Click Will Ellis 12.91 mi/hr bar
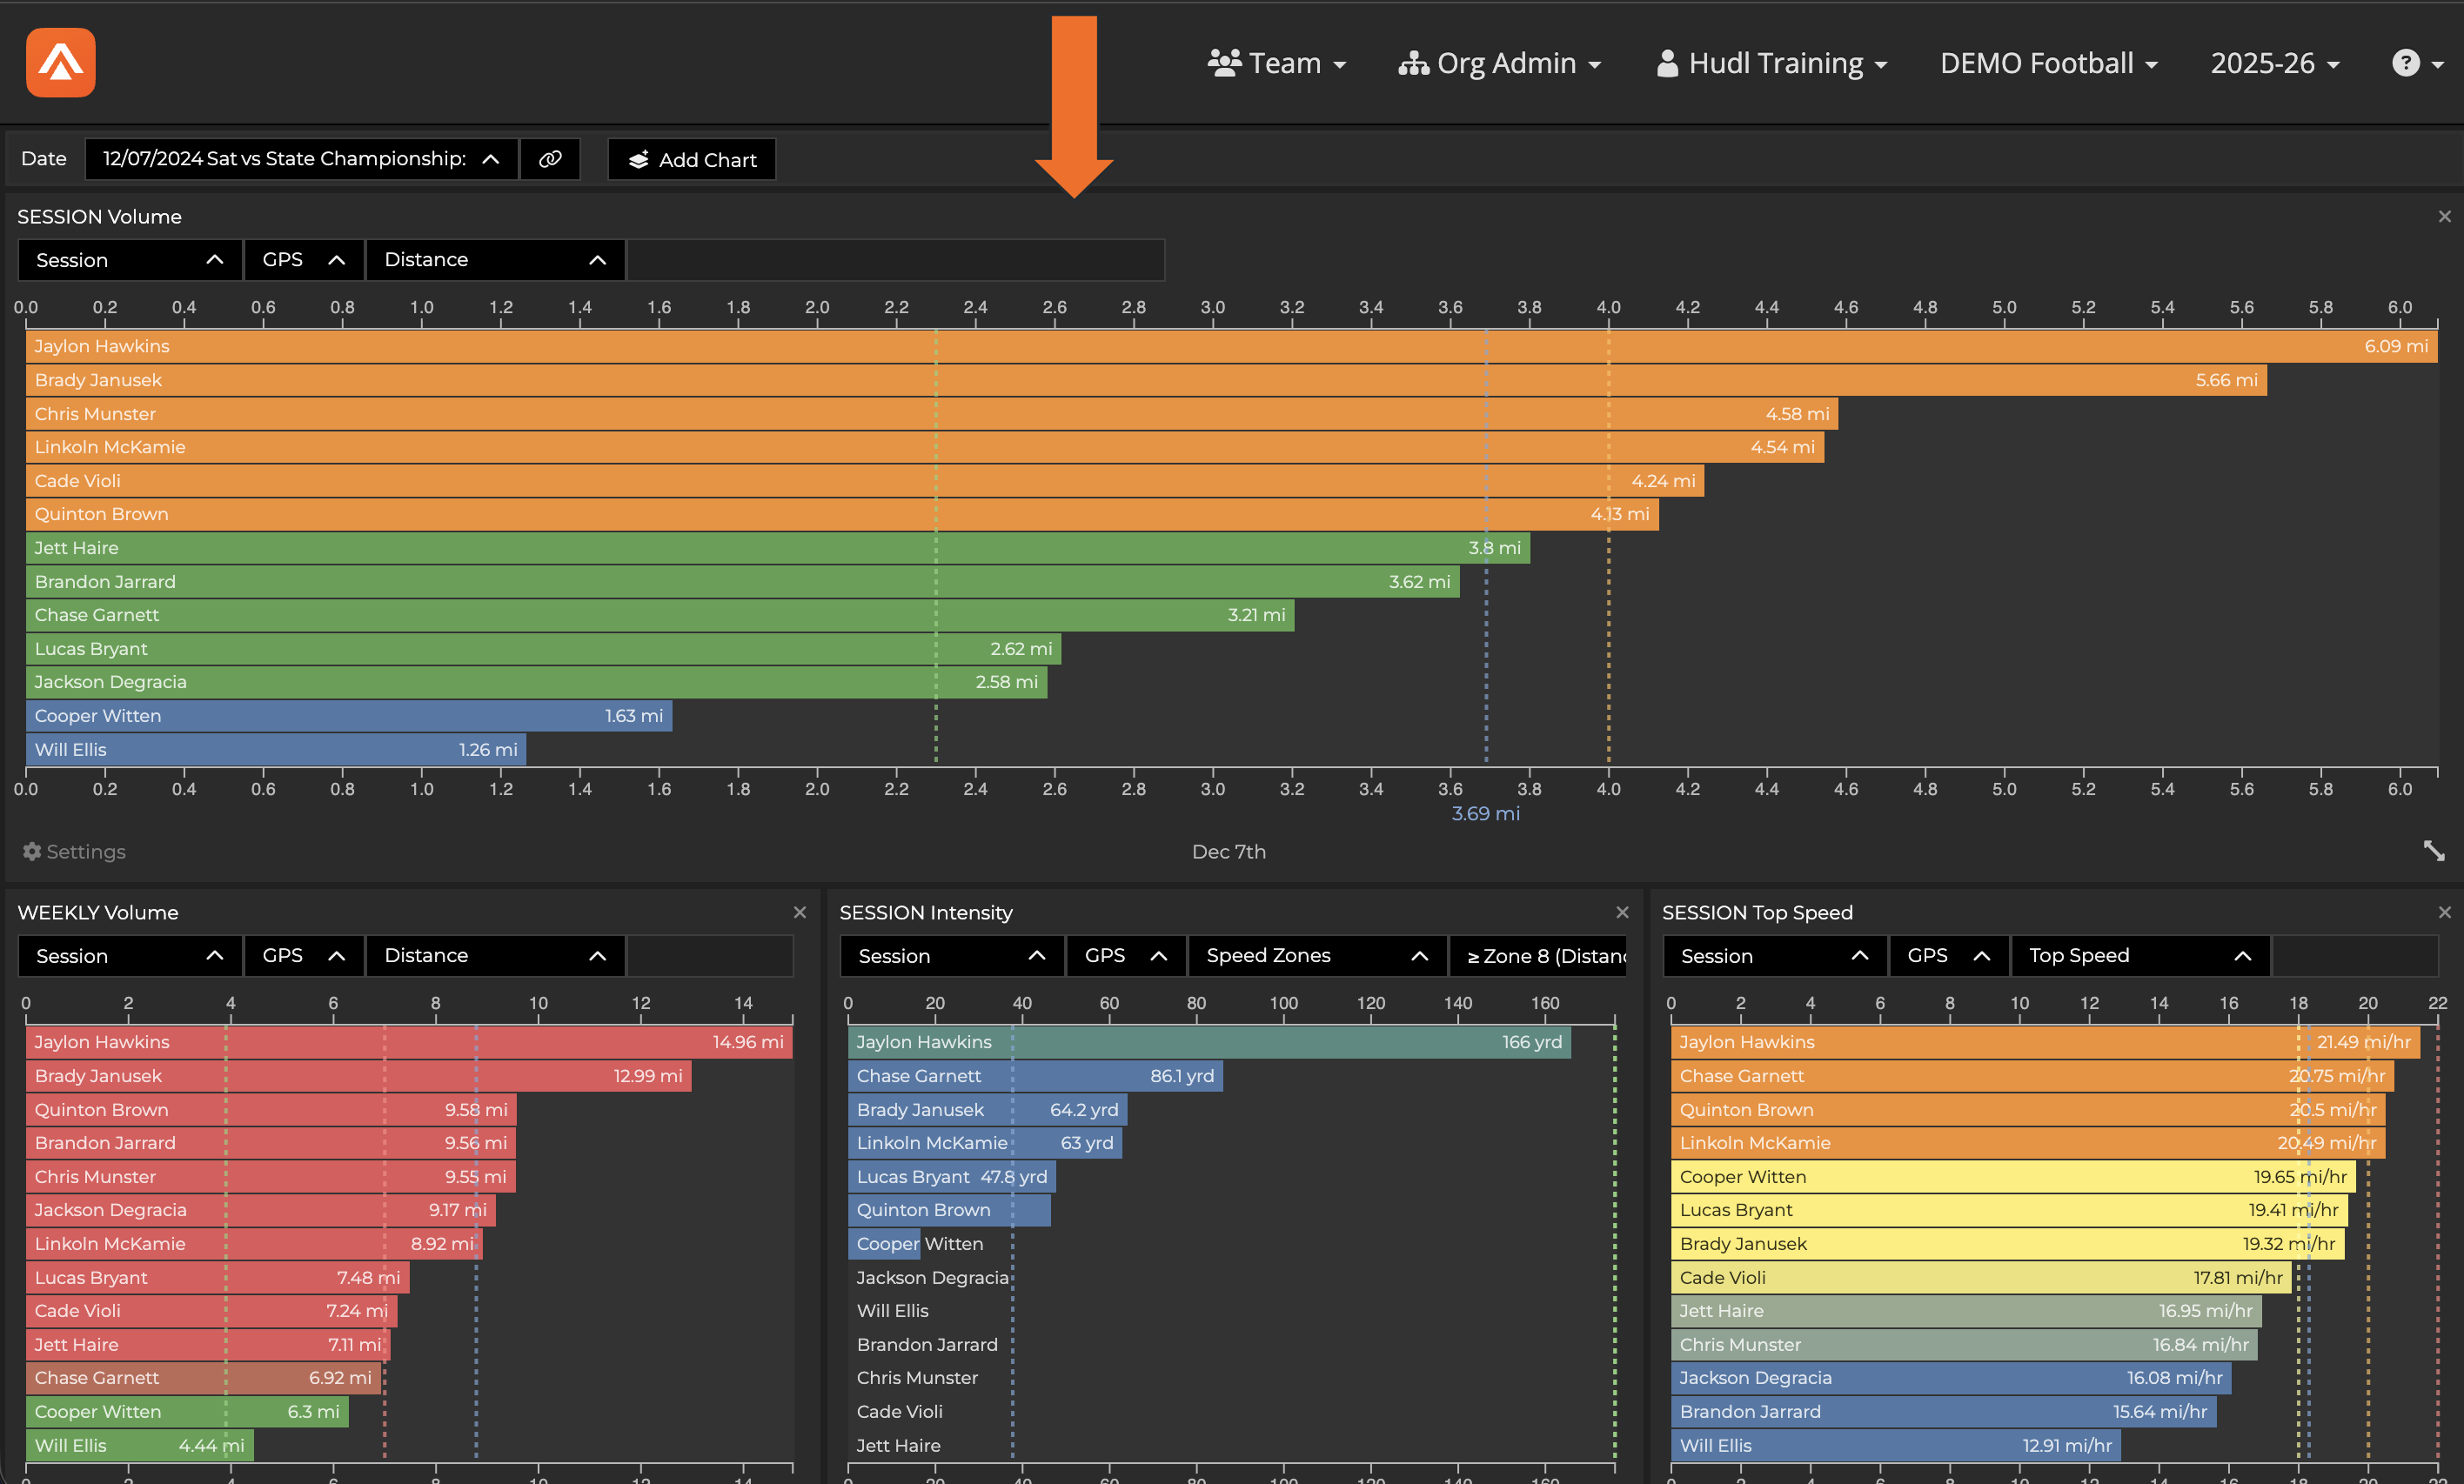2464x1484 pixels. click(x=1896, y=1446)
